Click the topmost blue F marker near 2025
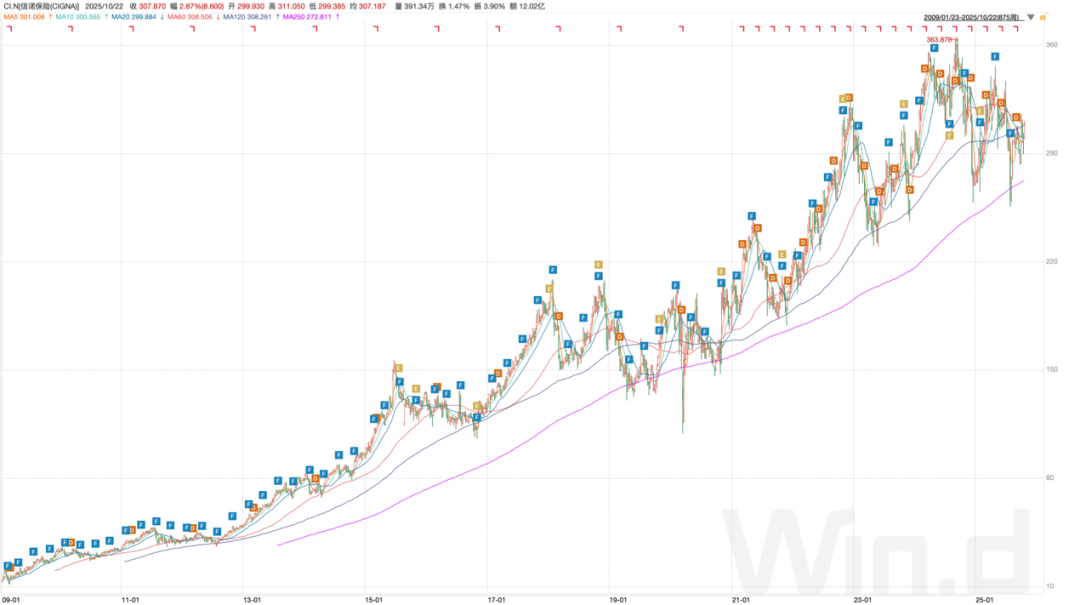 [x=995, y=57]
